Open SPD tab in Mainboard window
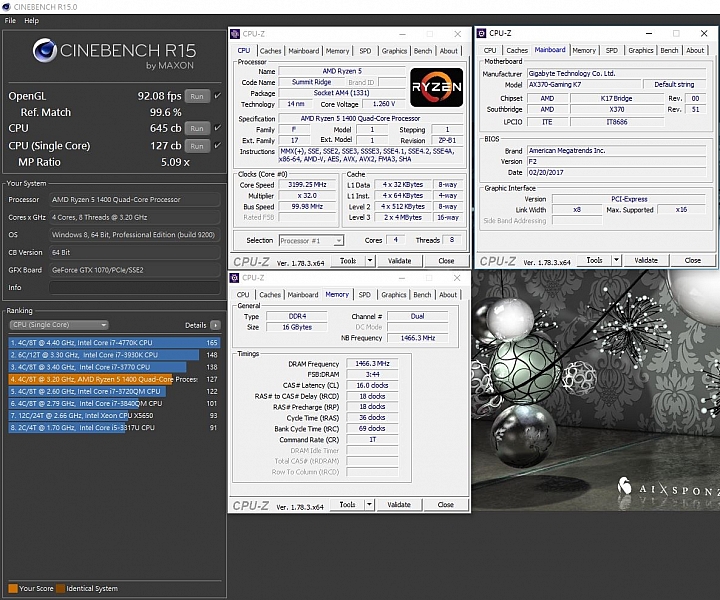 click(612, 50)
